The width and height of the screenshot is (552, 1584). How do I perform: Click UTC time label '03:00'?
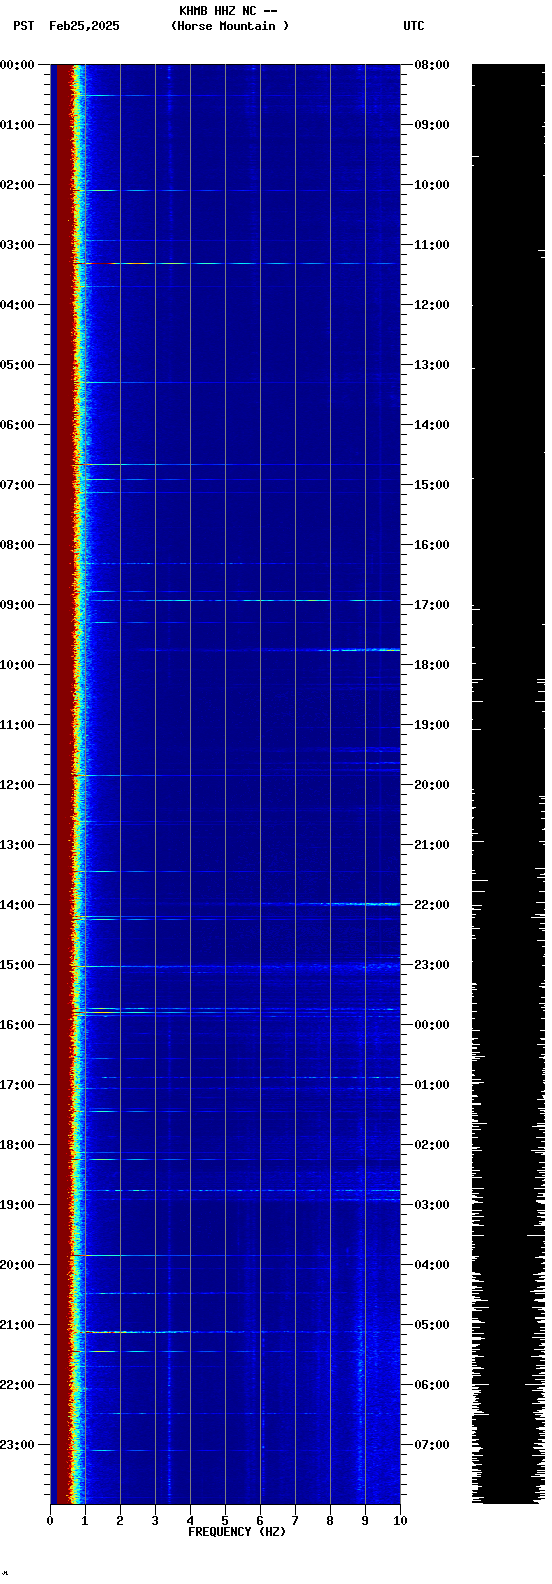point(432,1205)
